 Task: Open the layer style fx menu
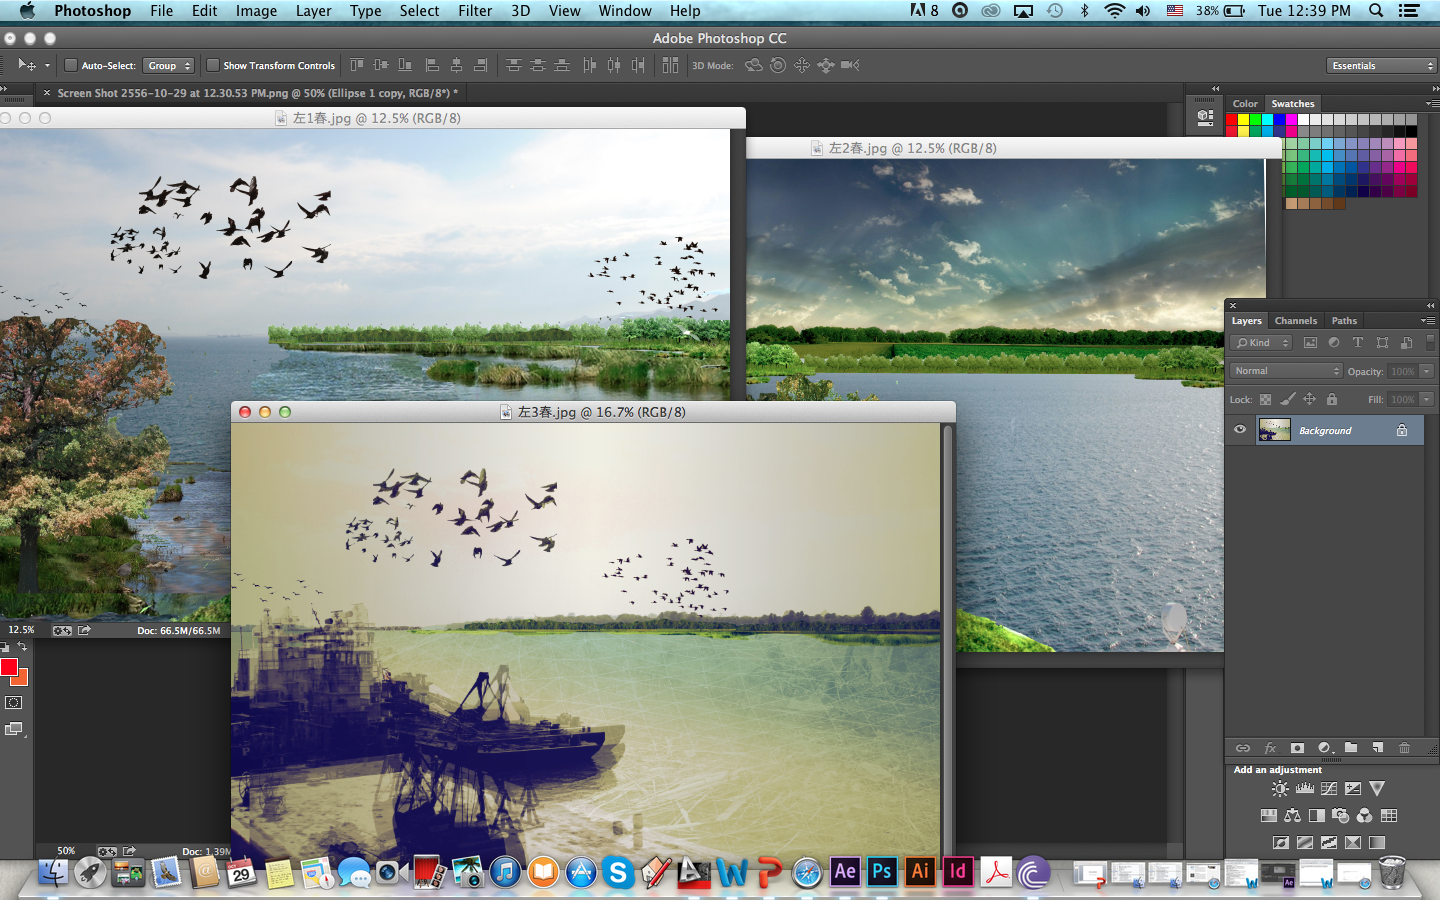point(1270,748)
